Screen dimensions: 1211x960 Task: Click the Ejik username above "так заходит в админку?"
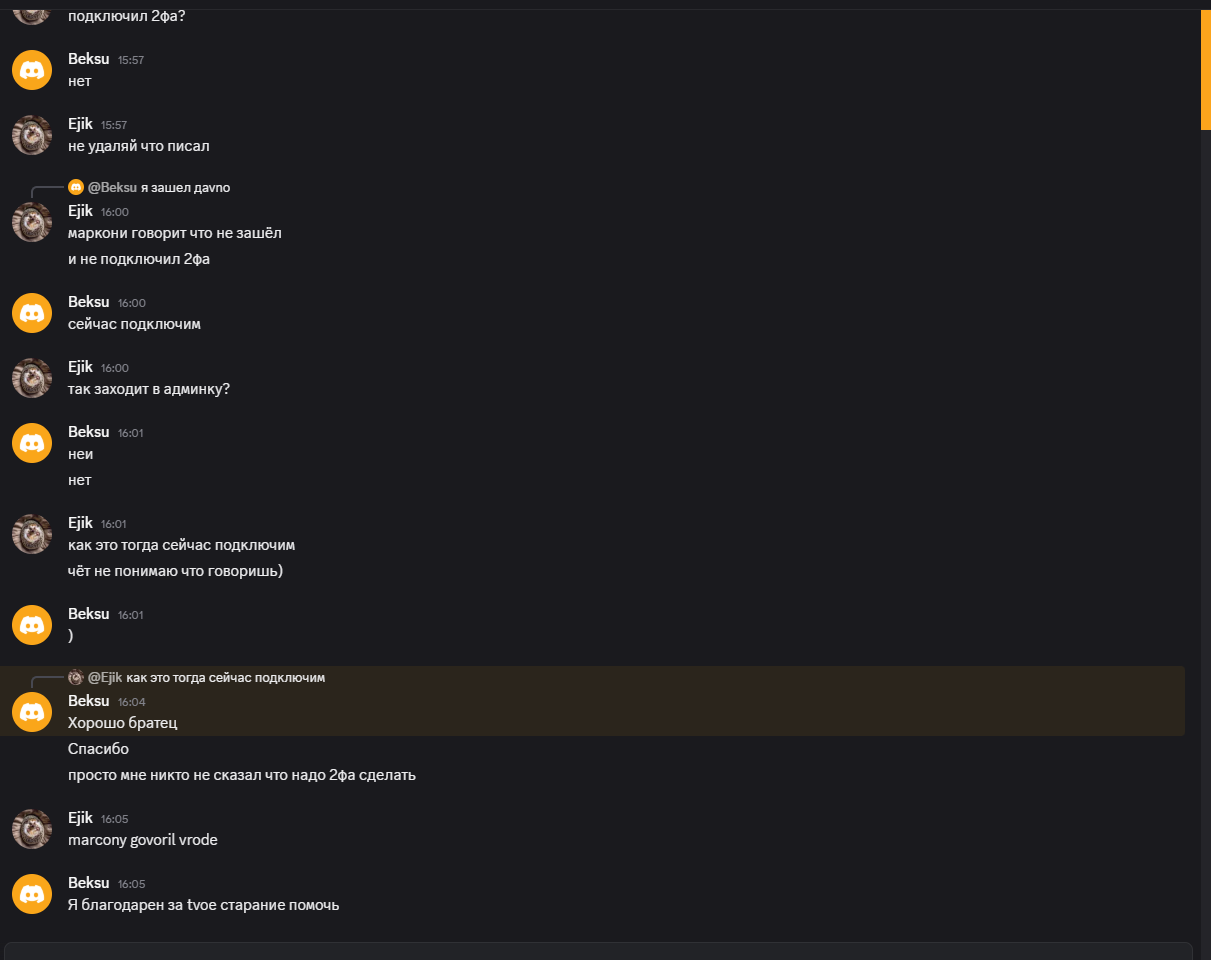coord(80,367)
